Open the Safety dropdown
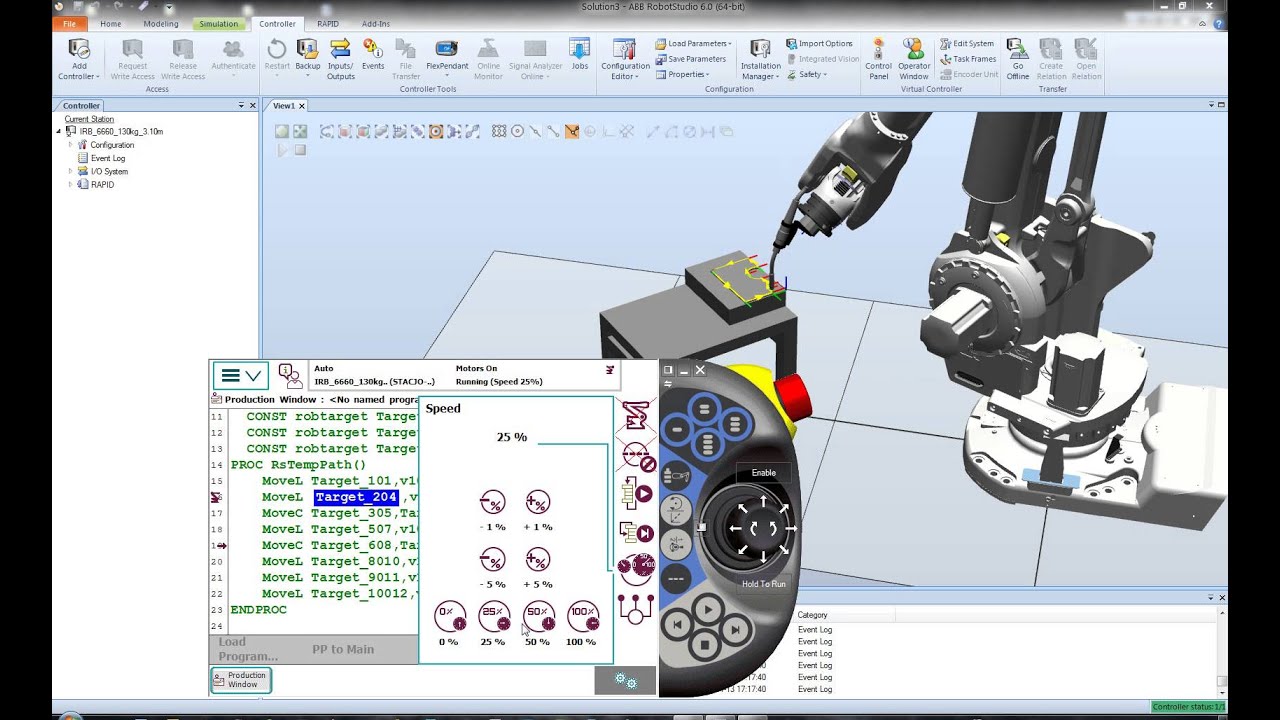The height and width of the screenshot is (720, 1280). (x=807, y=74)
